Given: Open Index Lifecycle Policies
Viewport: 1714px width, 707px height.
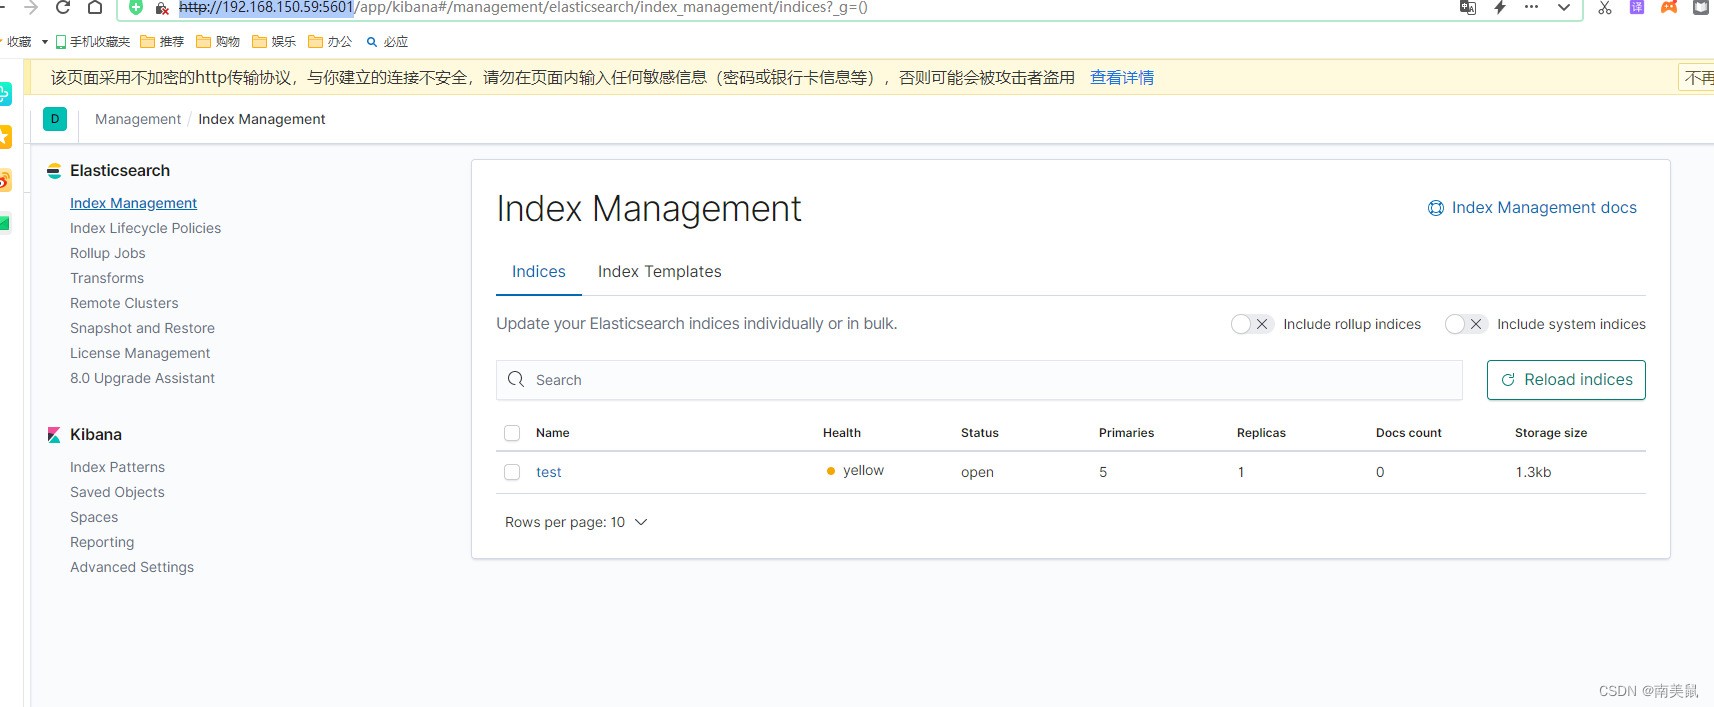Looking at the screenshot, I should pos(145,228).
